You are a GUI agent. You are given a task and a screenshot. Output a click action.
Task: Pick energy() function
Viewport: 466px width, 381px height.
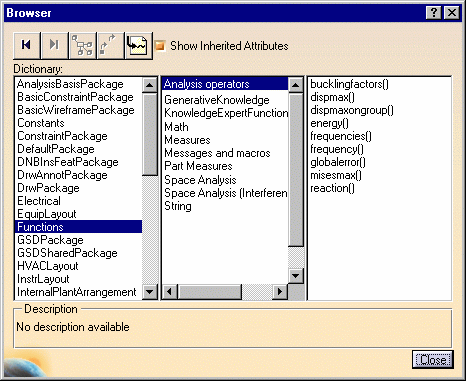[329, 123]
